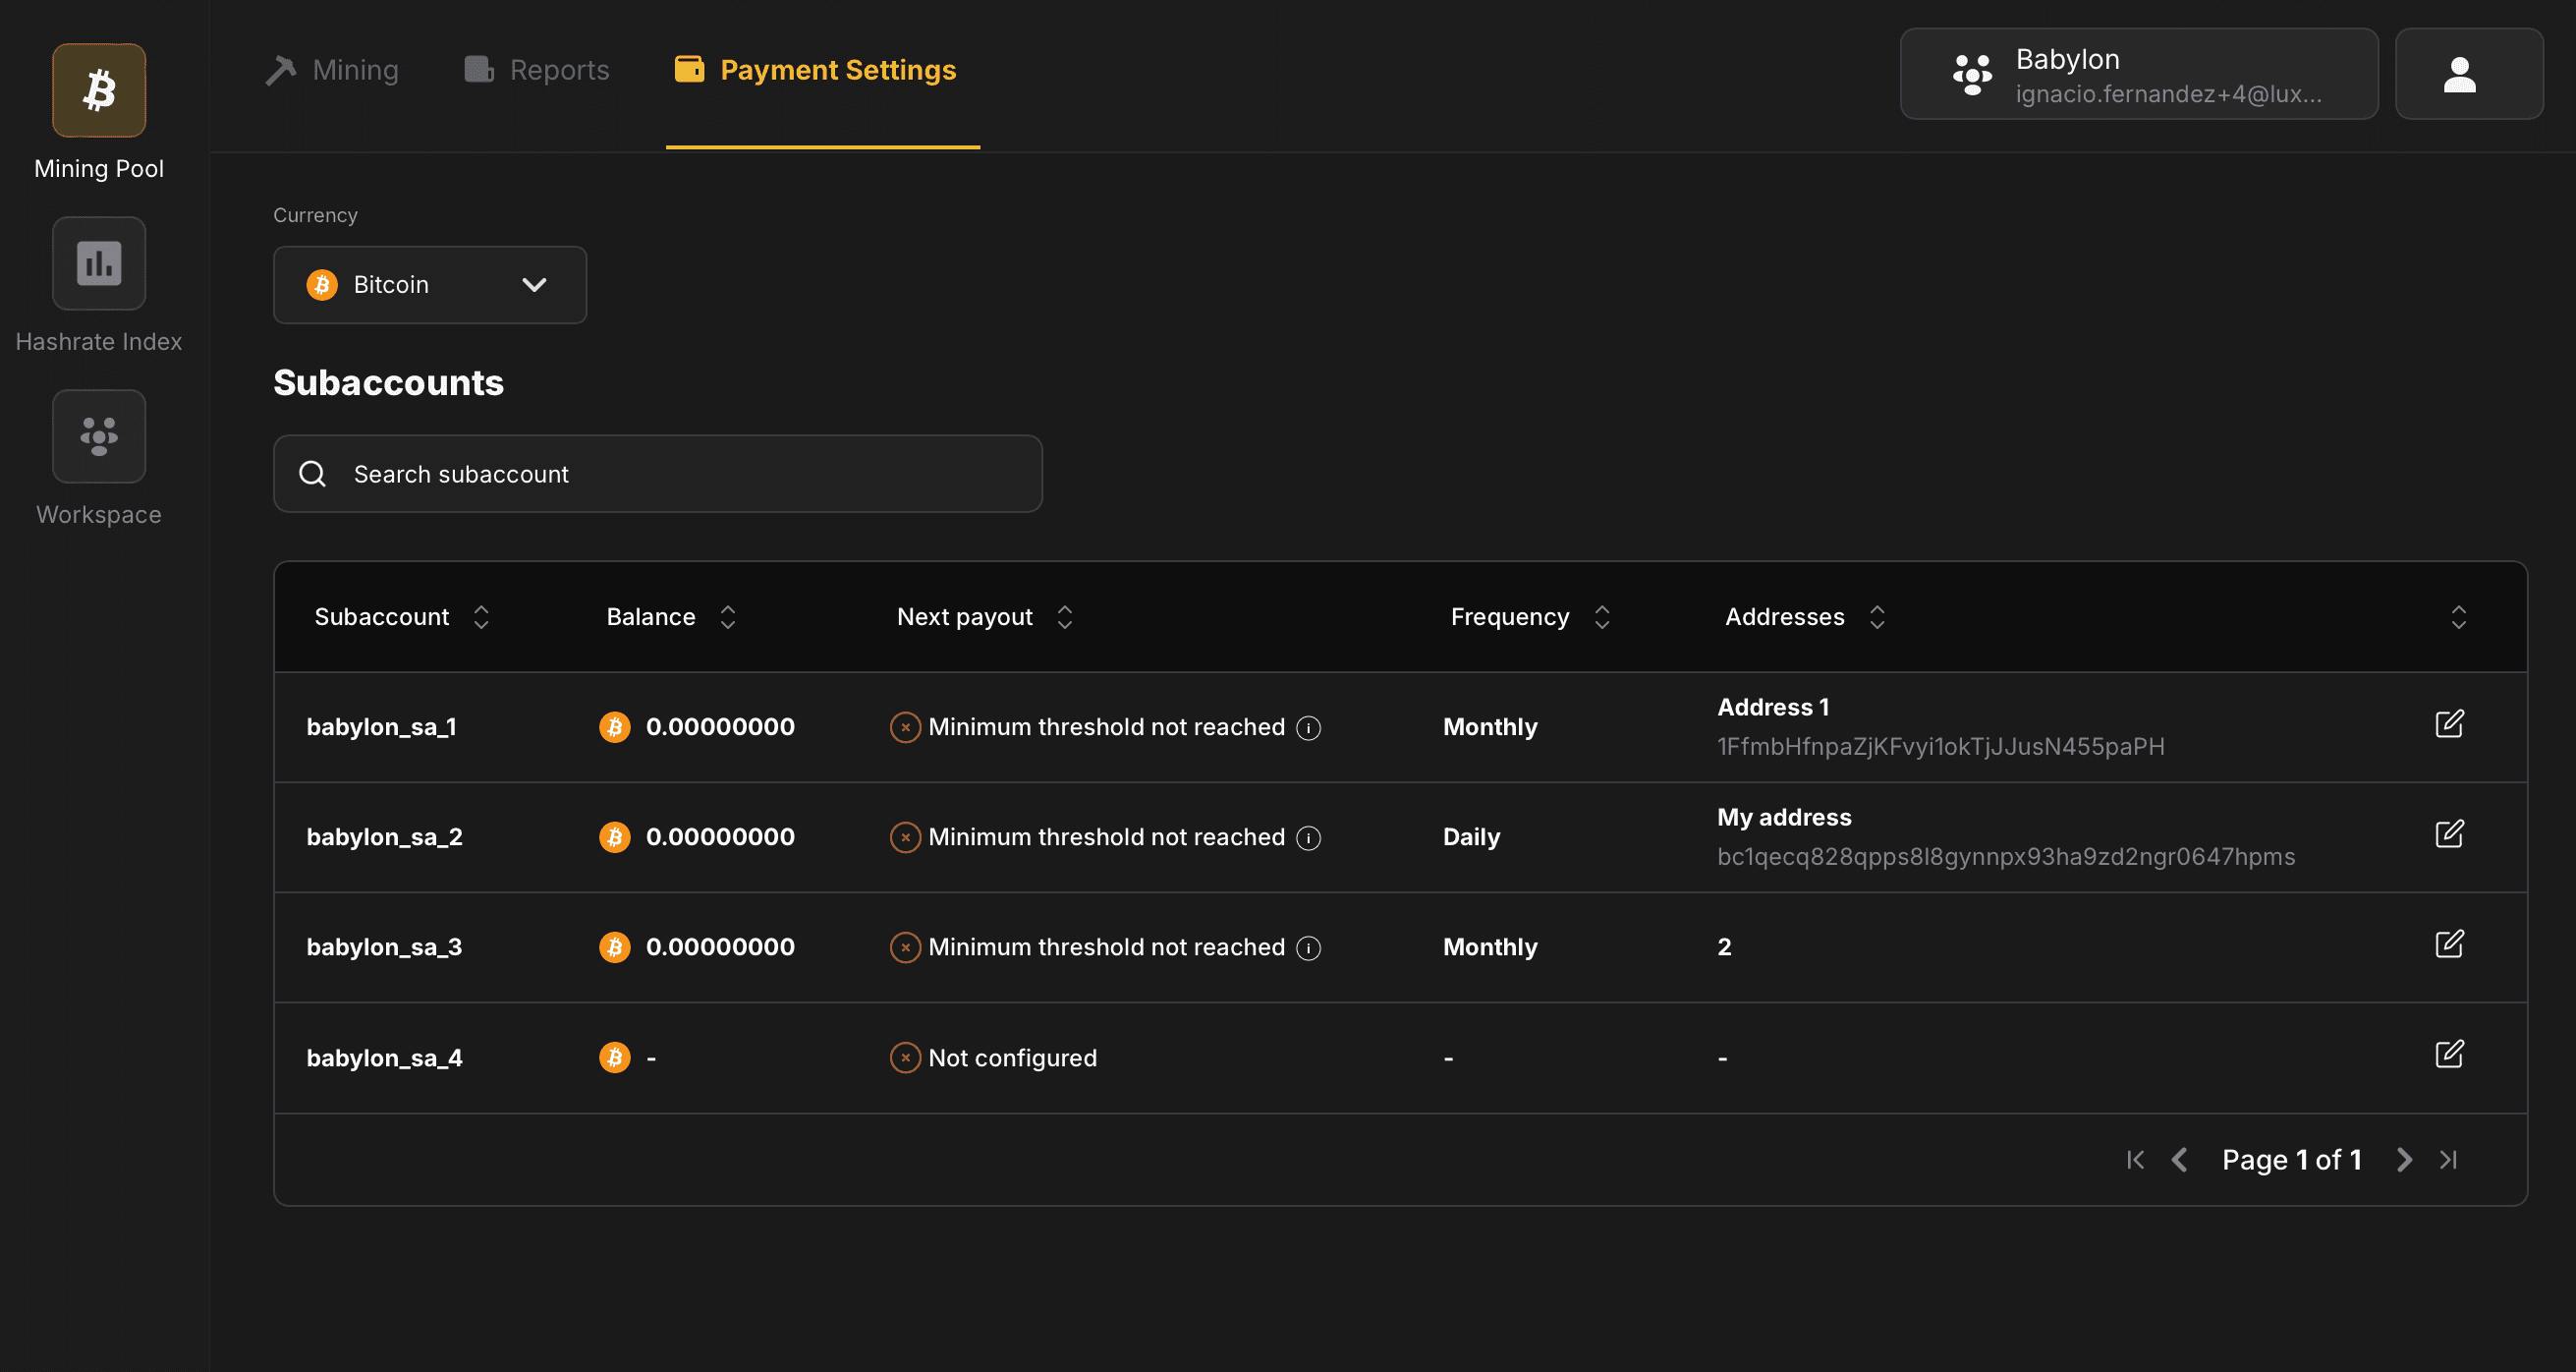Screen dimensions: 2576x1372
Task: Go to the last page
Action: [2449, 1160]
